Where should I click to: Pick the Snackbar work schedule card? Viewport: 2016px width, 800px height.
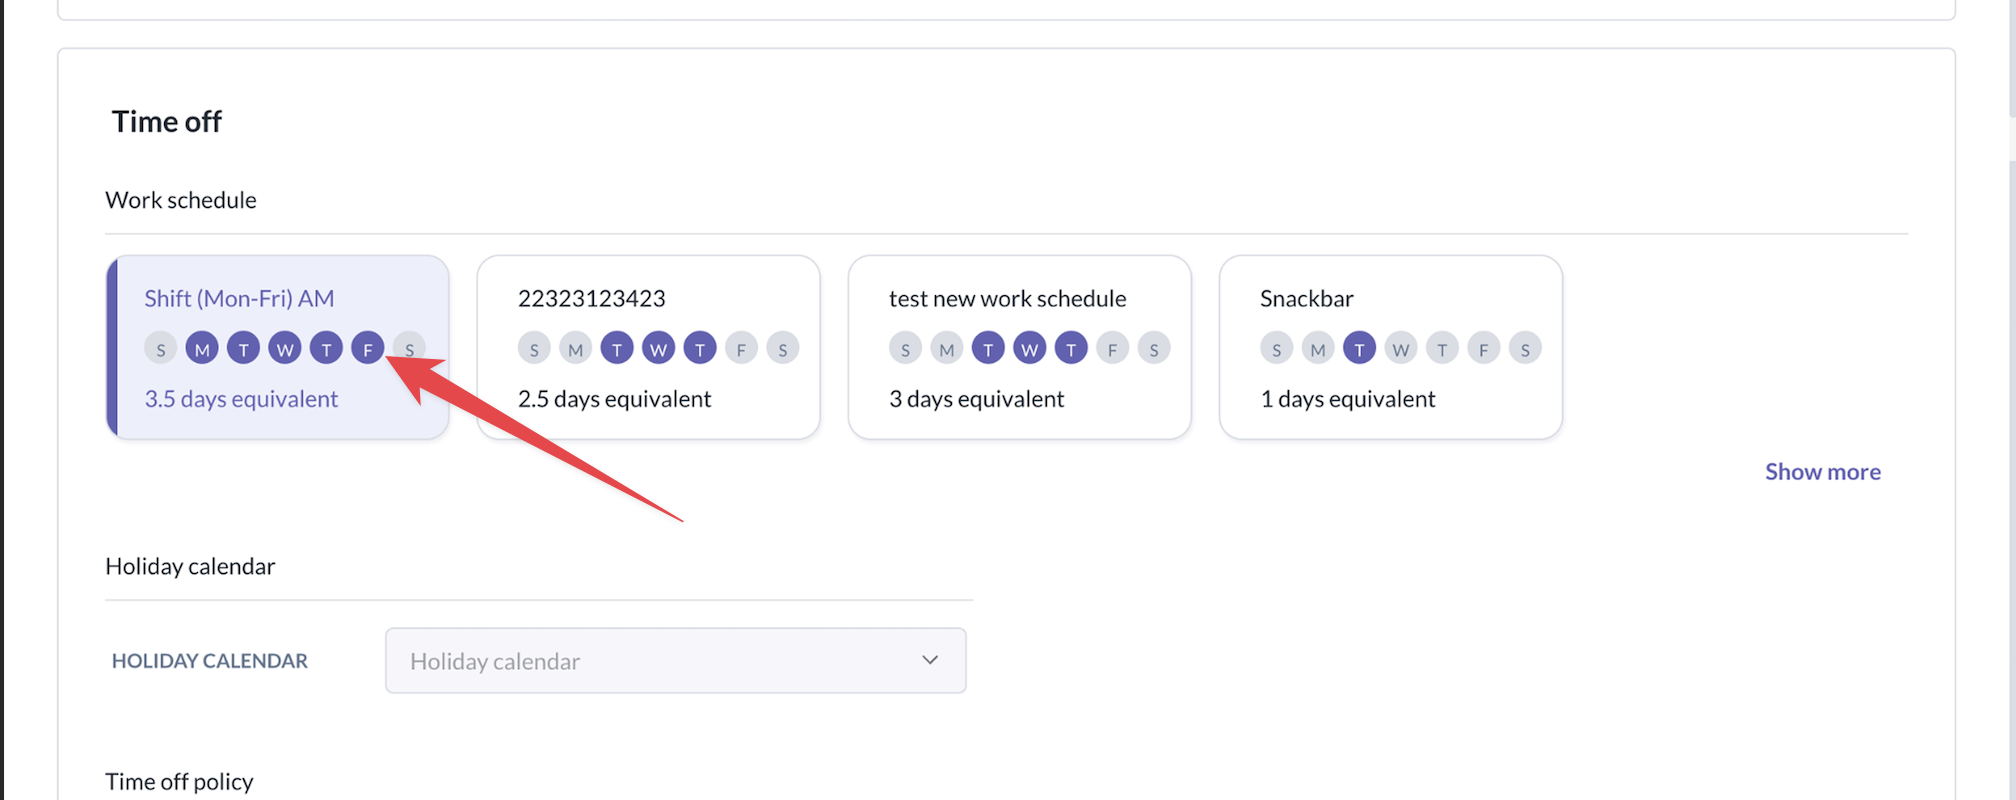(x=1390, y=299)
